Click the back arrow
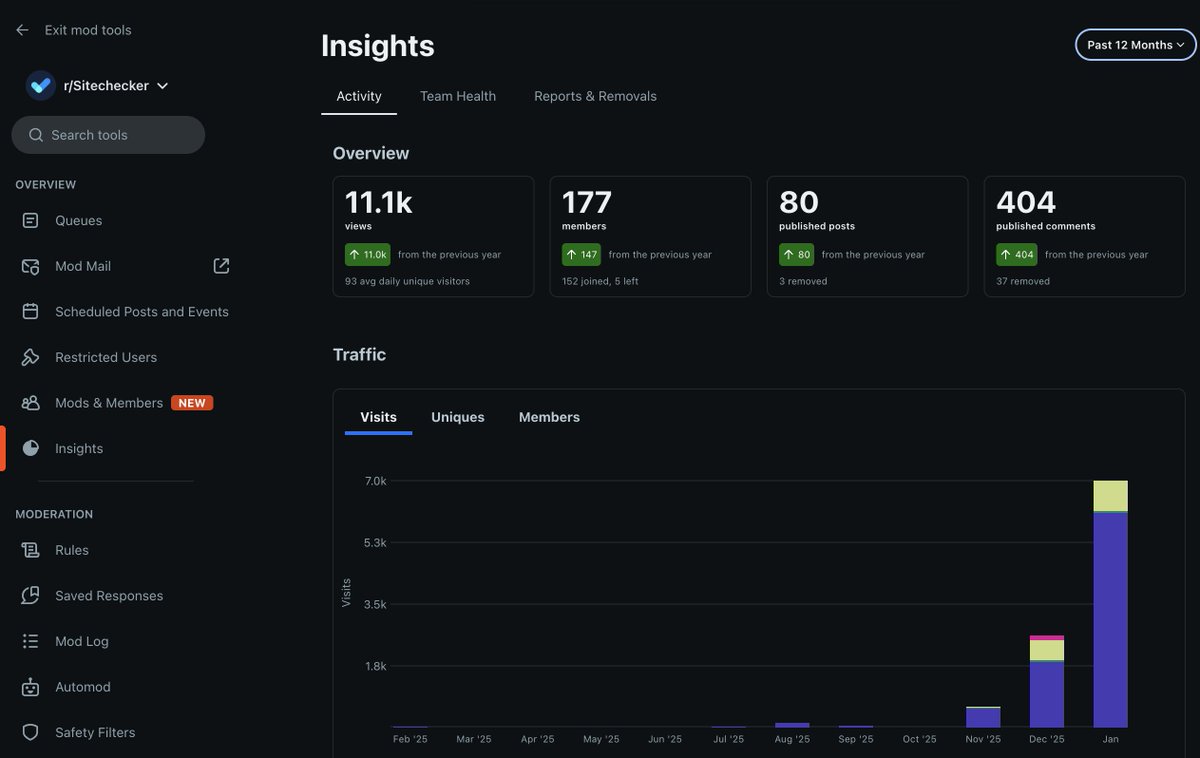This screenshot has height=758, width=1200. click(20, 29)
